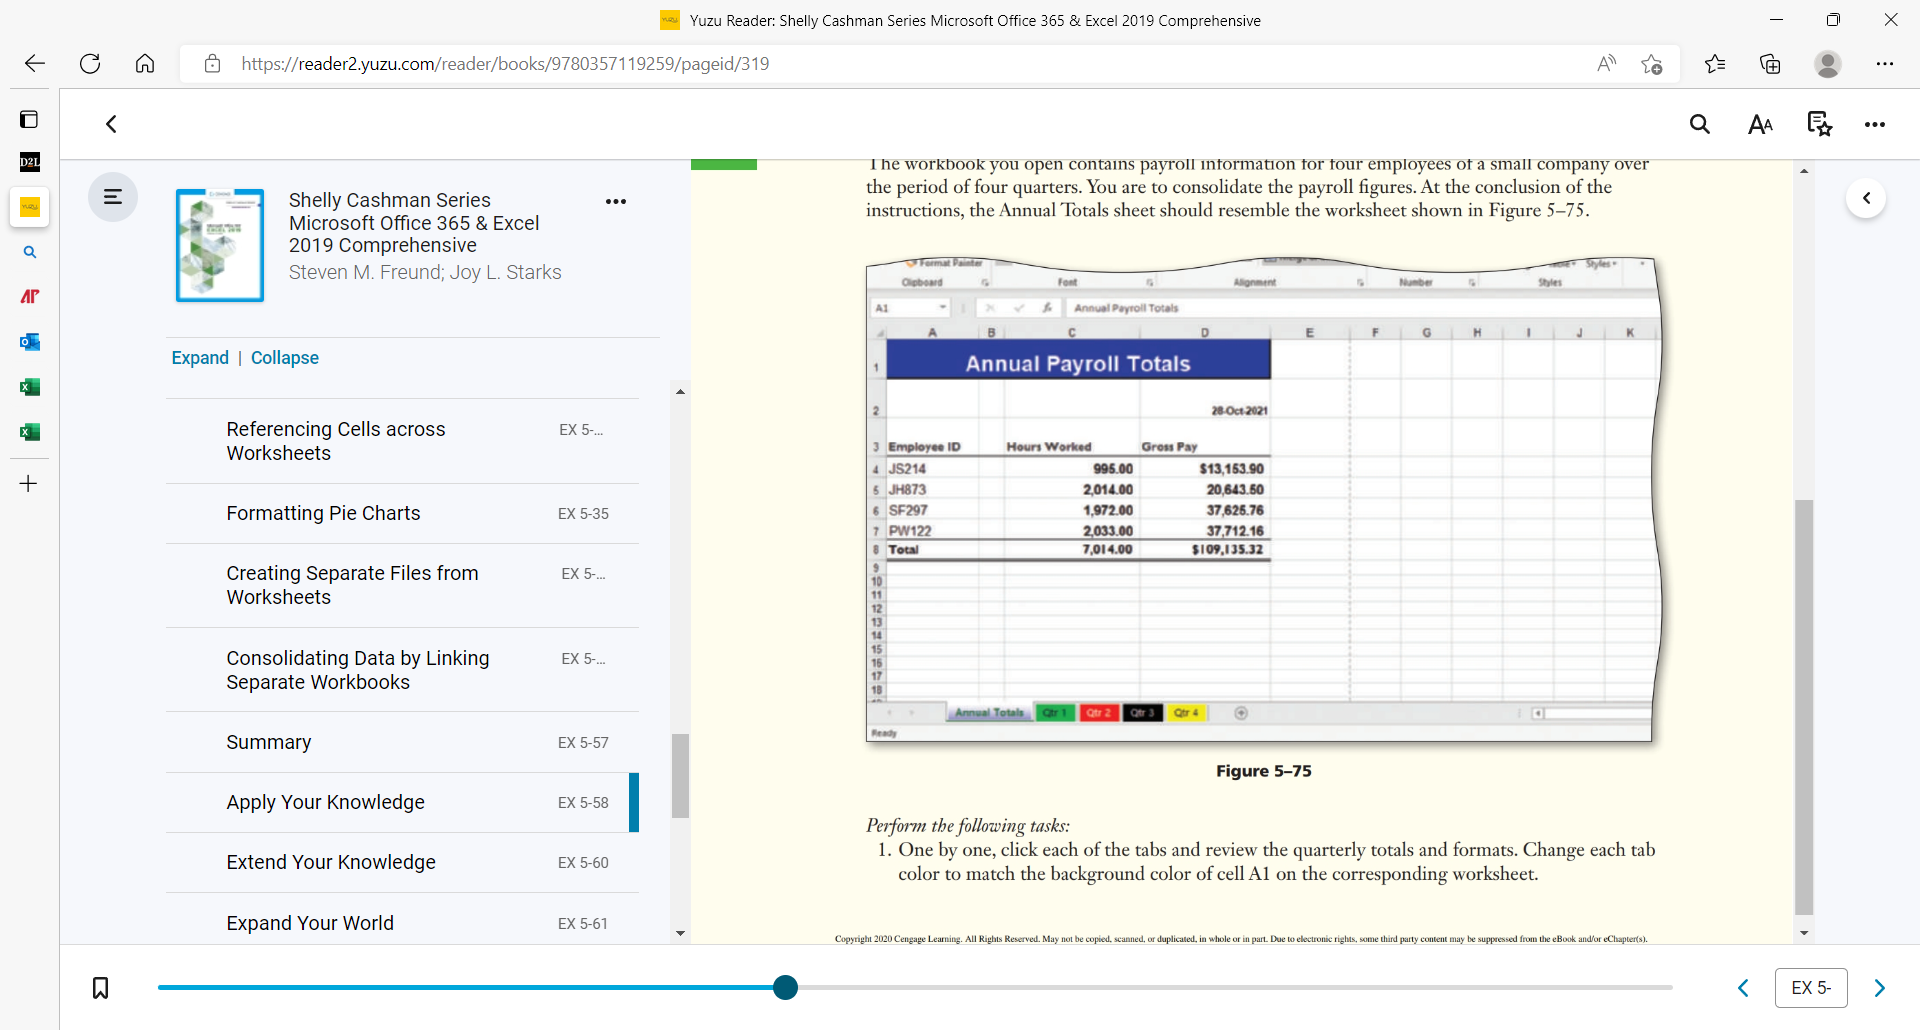Open book options ellipsis menu
The image size is (1920, 1030).
[x=616, y=201]
